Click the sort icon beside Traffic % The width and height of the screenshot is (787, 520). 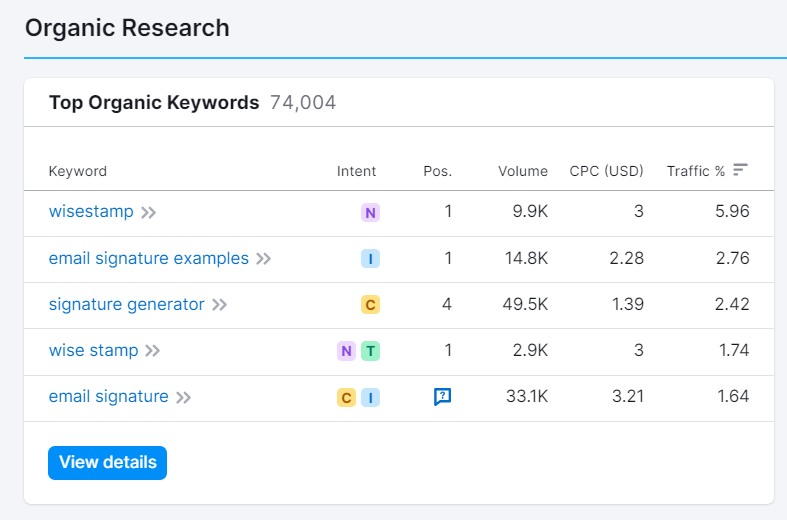pos(740,170)
